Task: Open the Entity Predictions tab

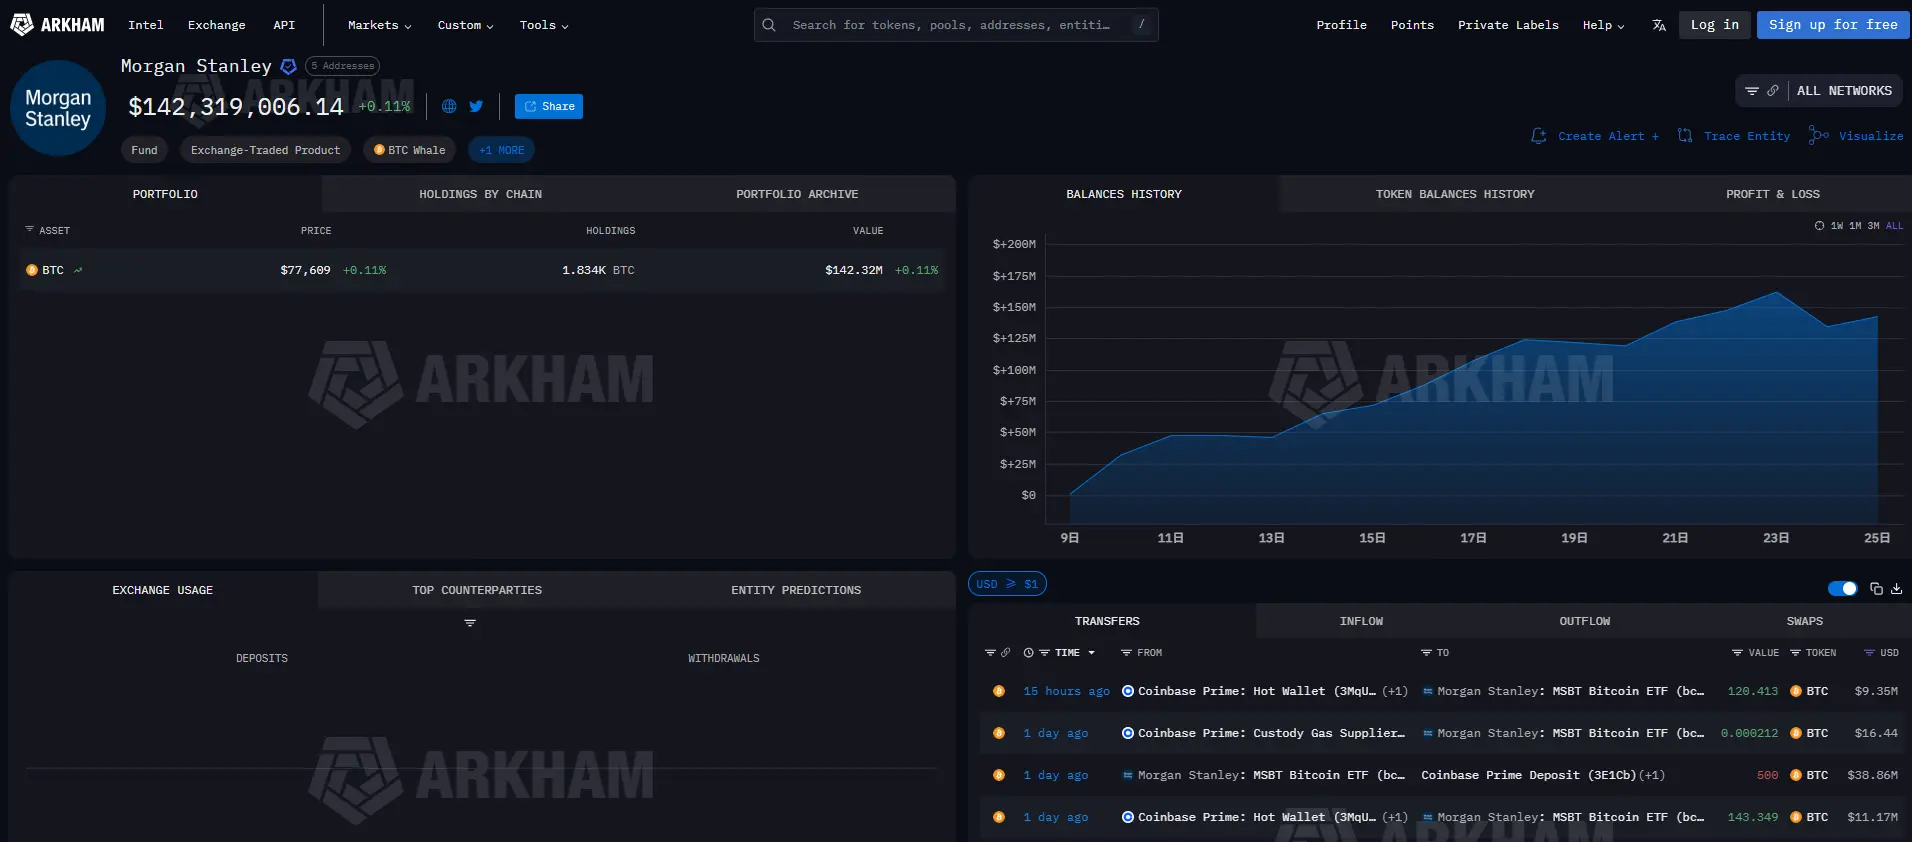Action: point(796,590)
